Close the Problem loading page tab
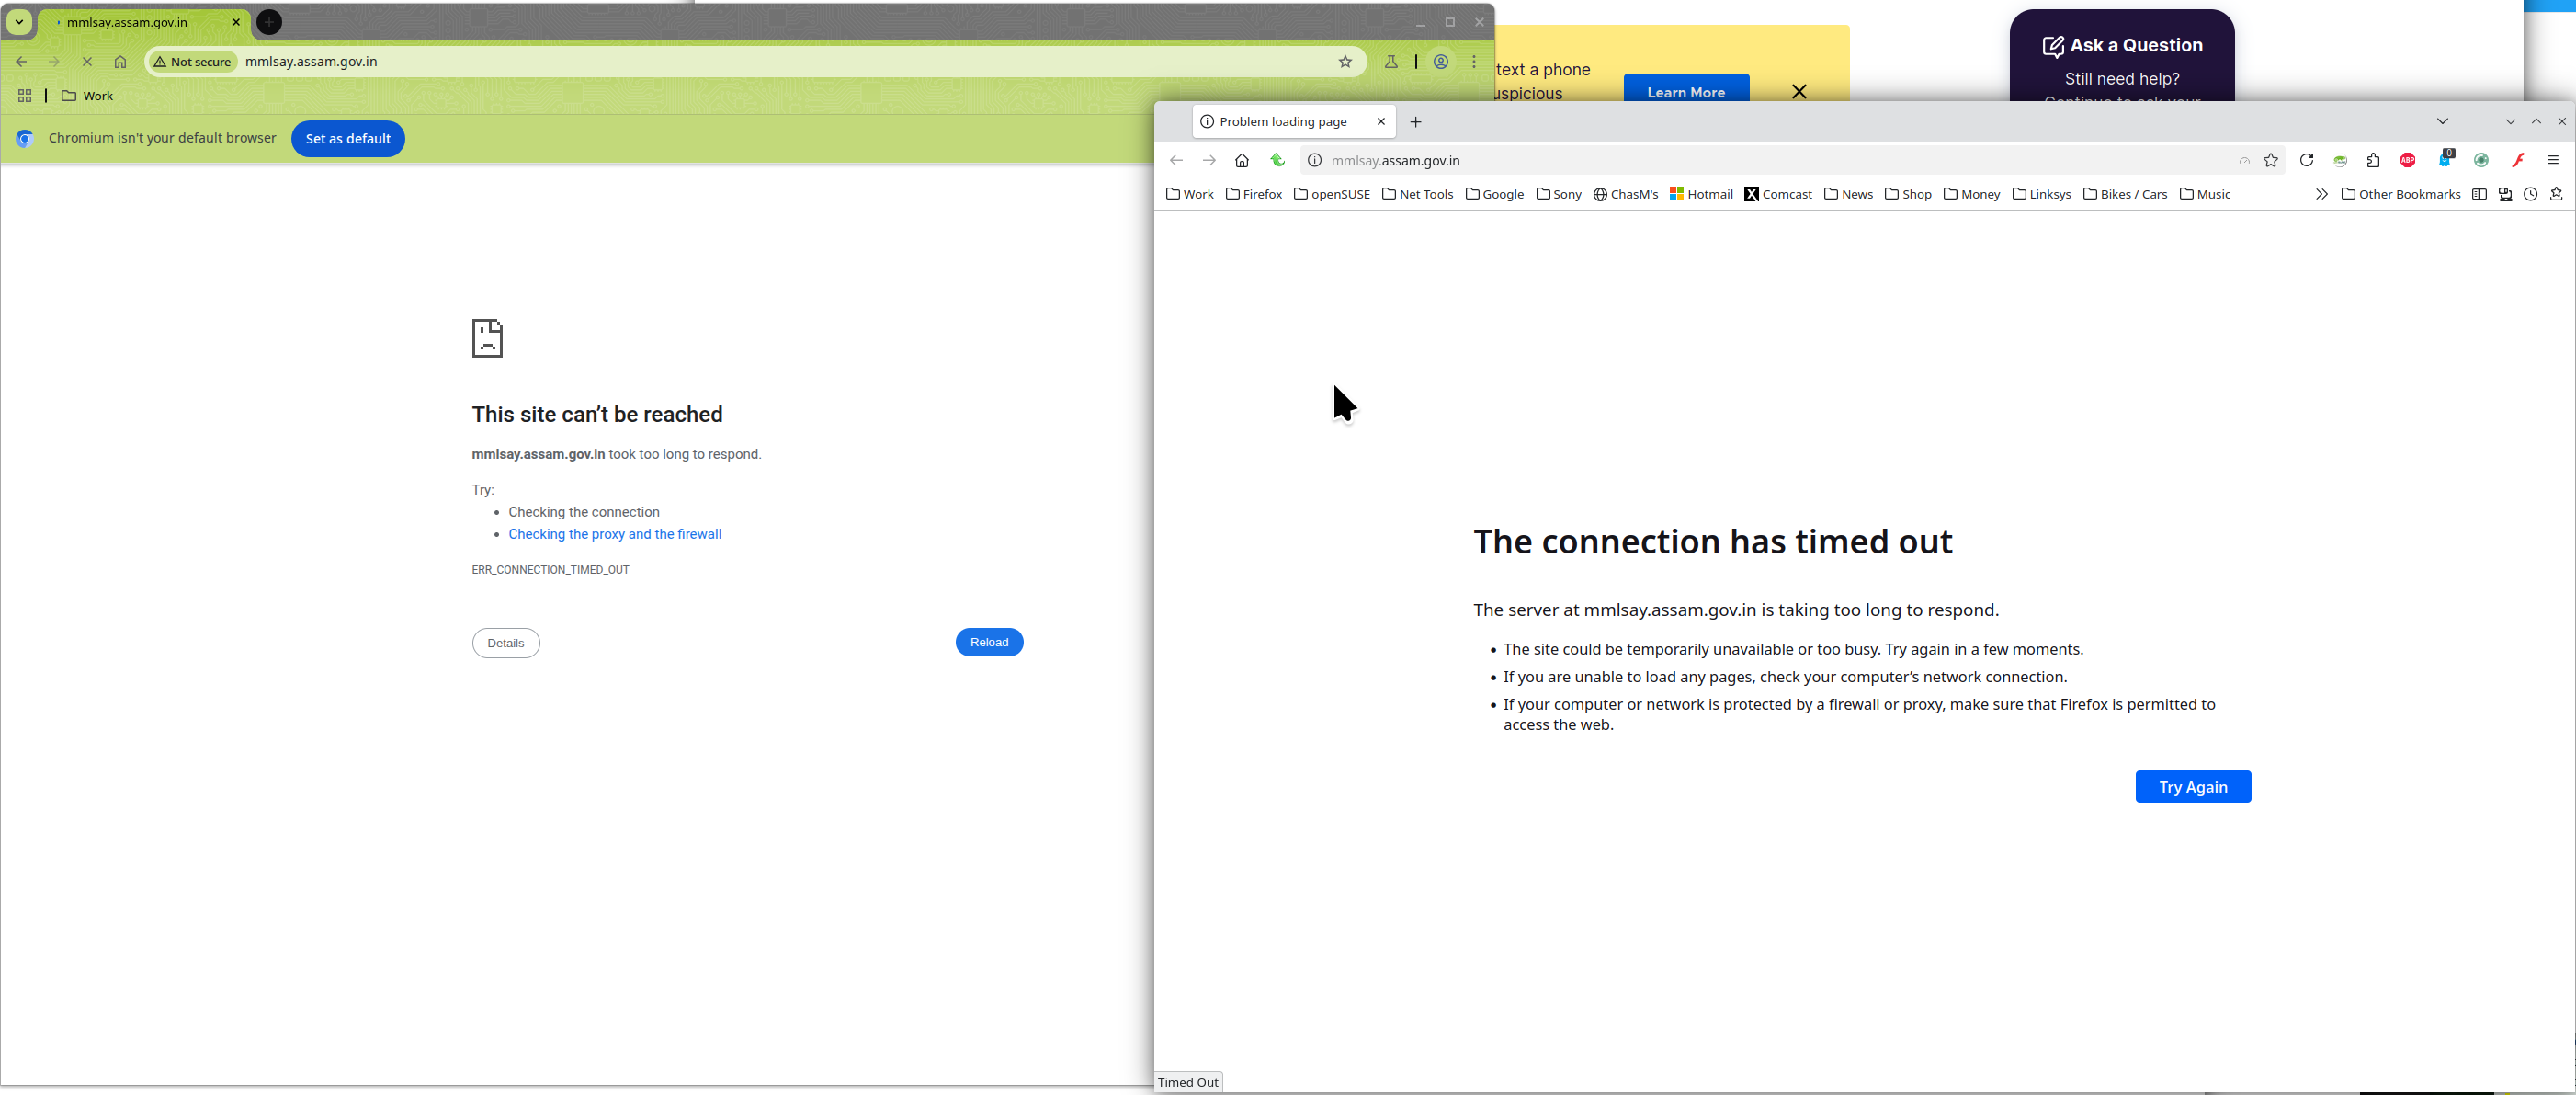Screen dimensions: 2576x1095 click(1381, 122)
